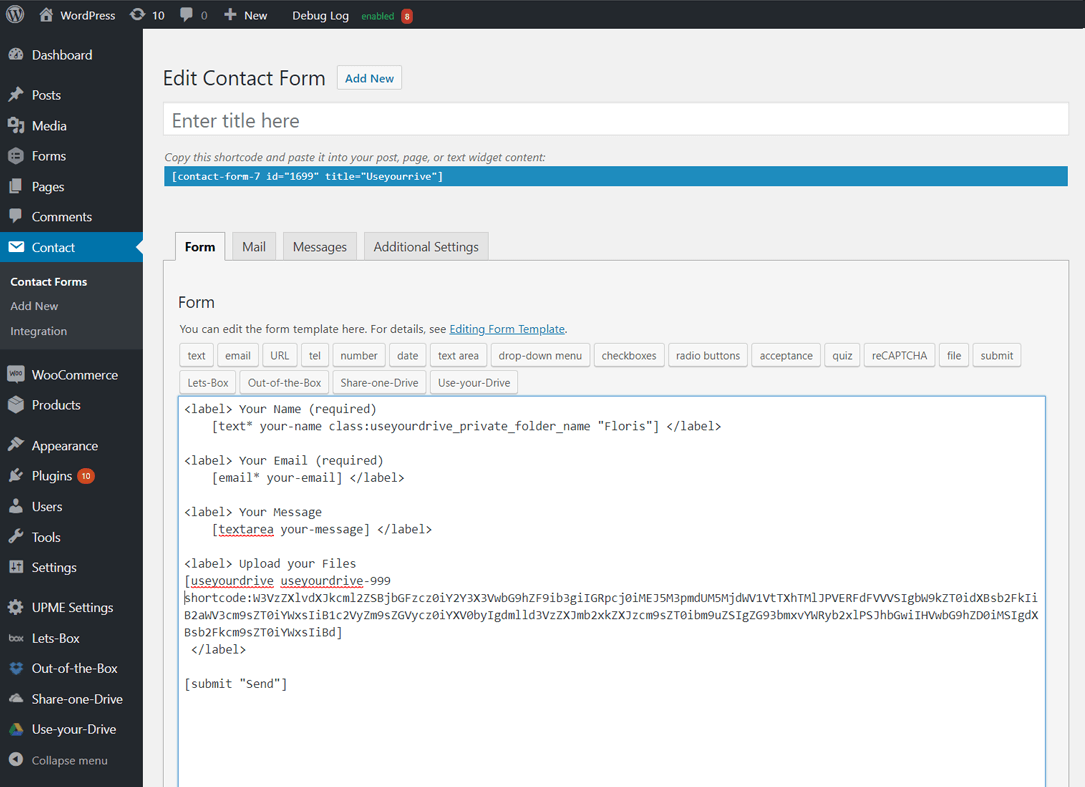Insert a submit tag
The width and height of the screenshot is (1085, 787).
click(996, 355)
